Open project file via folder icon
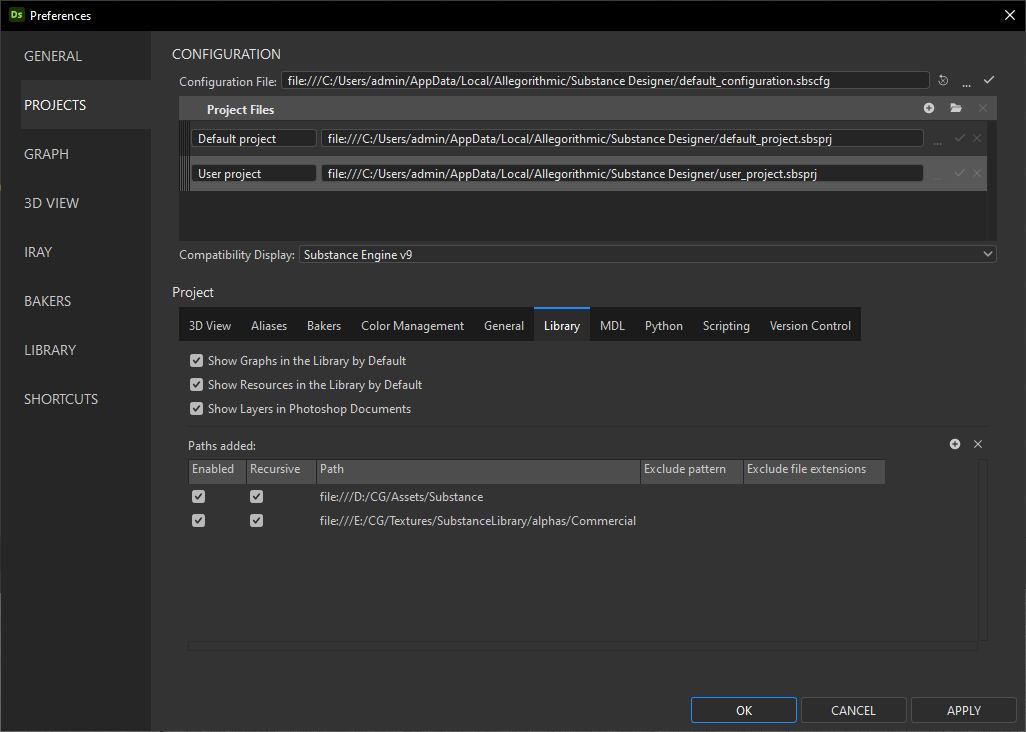1026x732 pixels. click(x=956, y=108)
